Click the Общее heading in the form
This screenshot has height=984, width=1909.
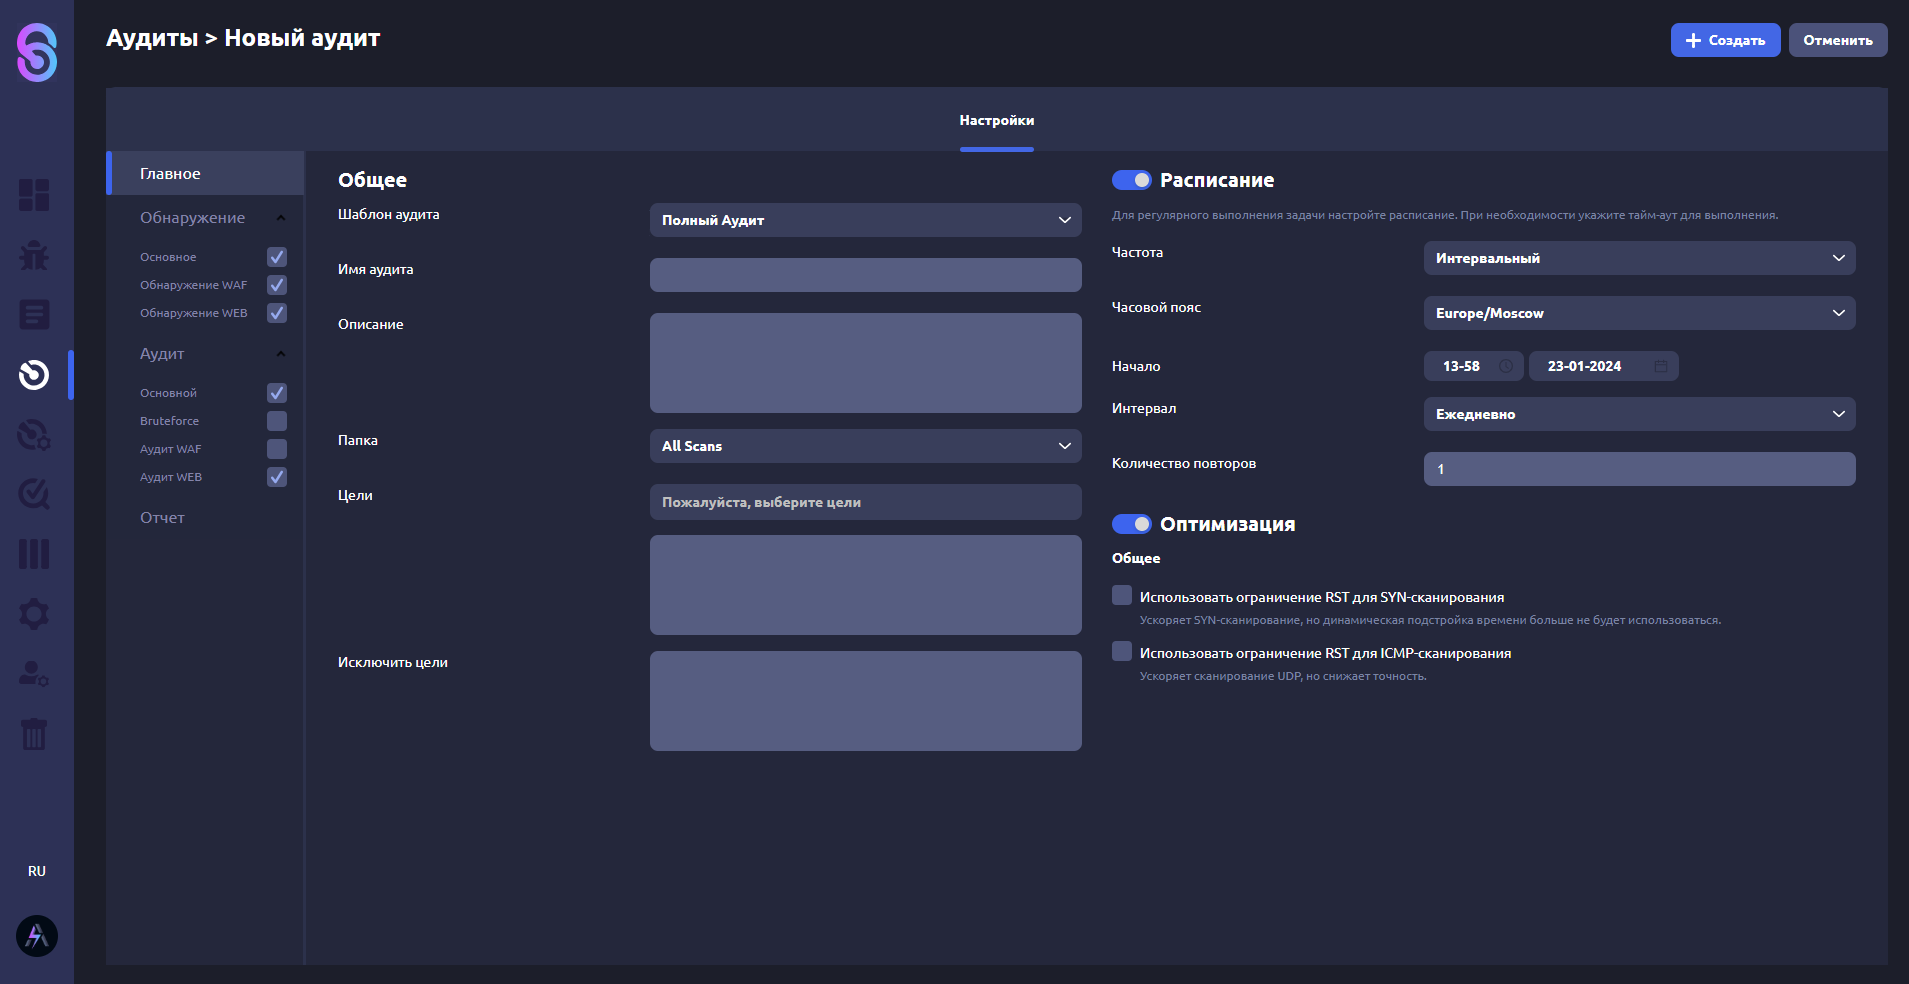[372, 180]
